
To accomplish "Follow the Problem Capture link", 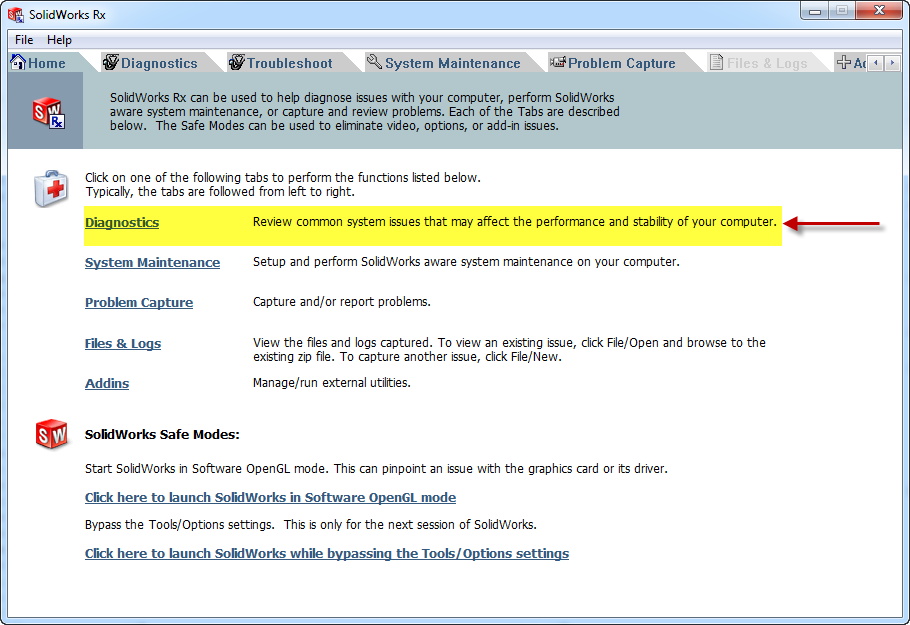I will 139,303.
